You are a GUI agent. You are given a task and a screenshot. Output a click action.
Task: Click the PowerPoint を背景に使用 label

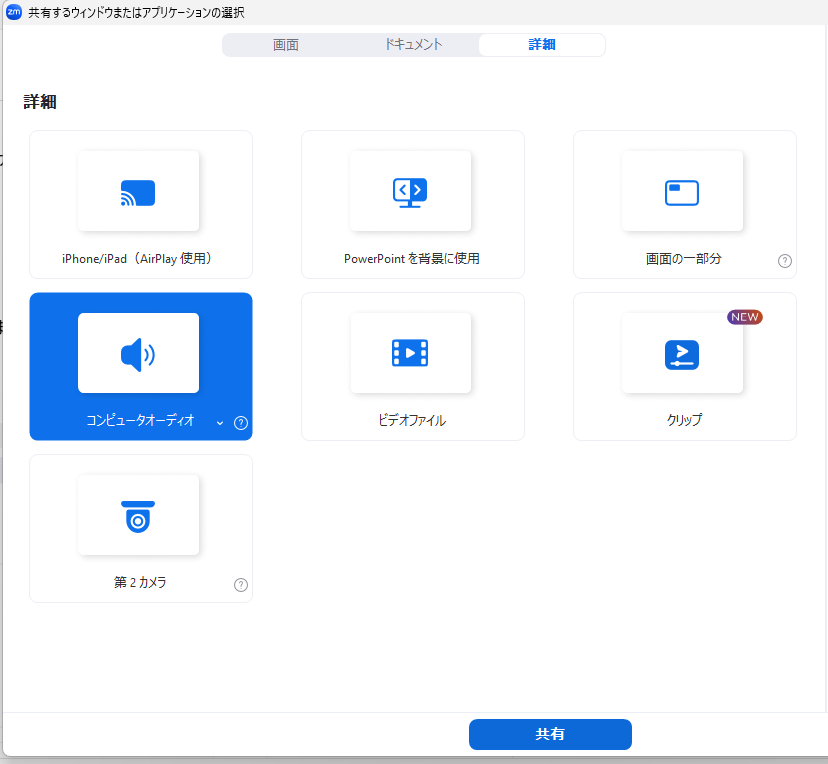coord(412,259)
